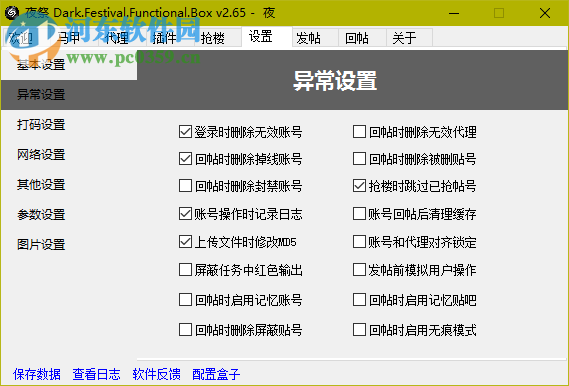
Task: Go to 参数设置 in the sidebar
Action: coord(69,214)
